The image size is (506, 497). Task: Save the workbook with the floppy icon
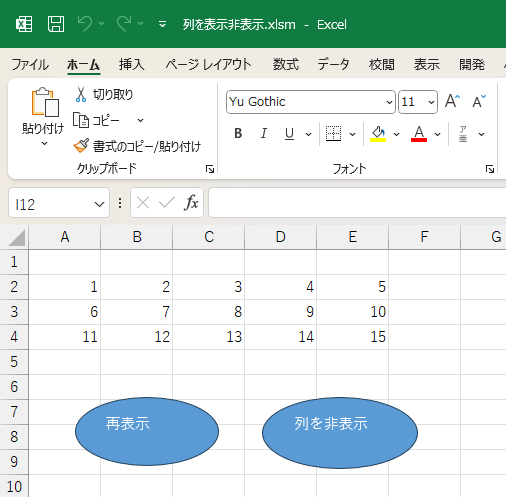click(x=56, y=24)
